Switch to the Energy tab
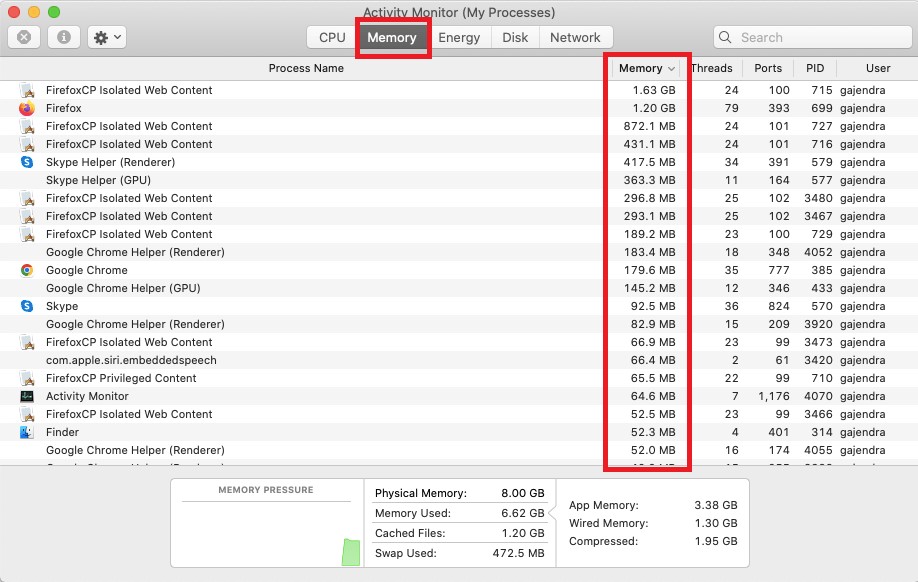918x582 pixels. coord(460,37)
